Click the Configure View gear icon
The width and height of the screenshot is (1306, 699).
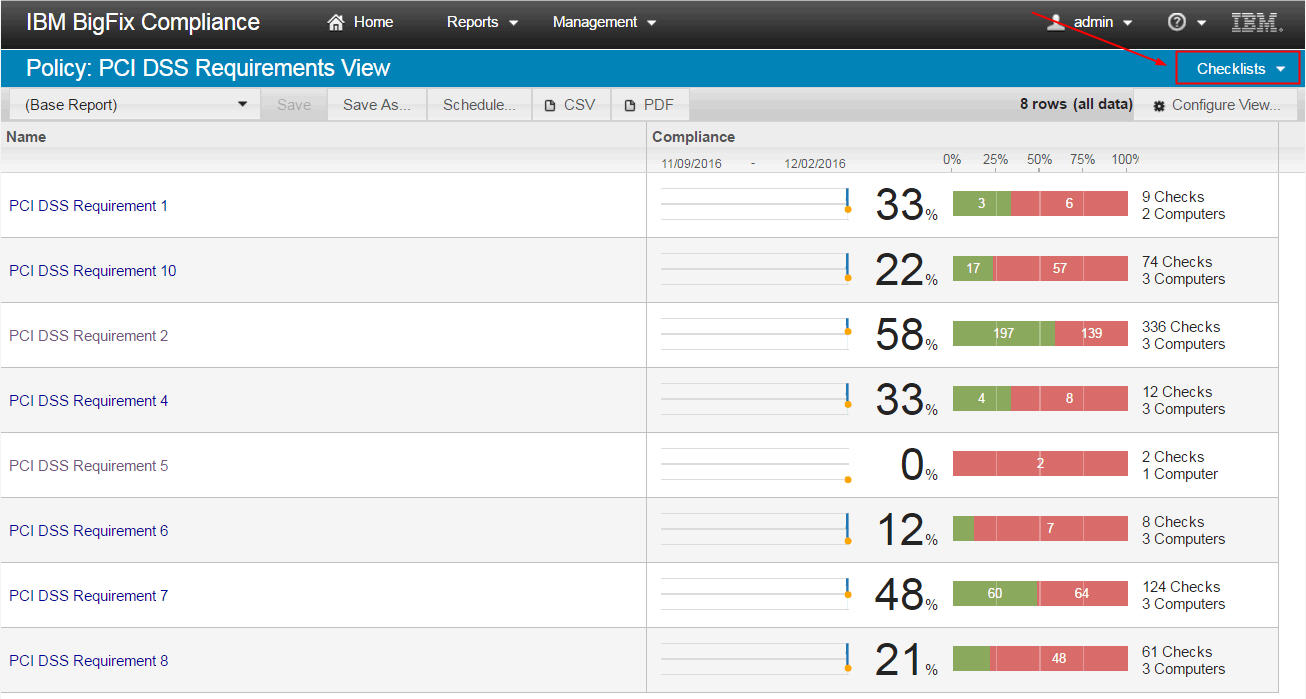click(x=1159, y=105)
